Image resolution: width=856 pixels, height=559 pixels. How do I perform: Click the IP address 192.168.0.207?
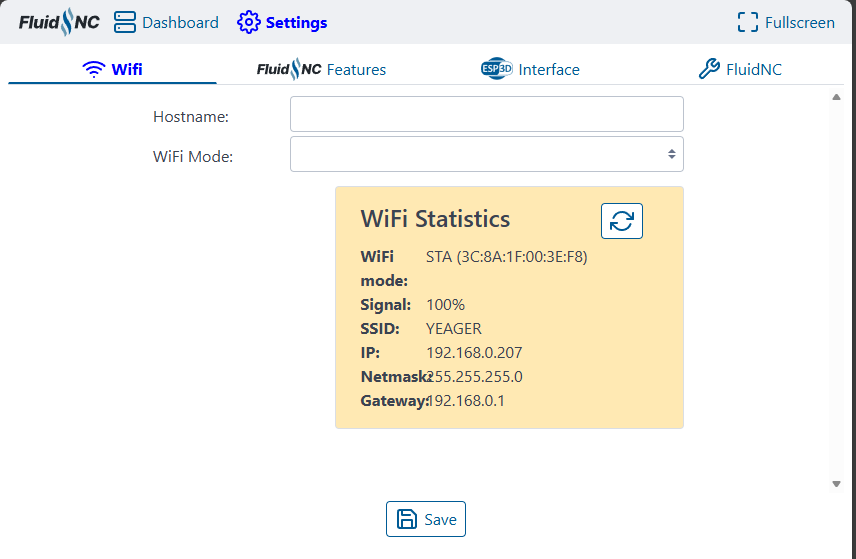pyautogui.click(x=474, y=353)
